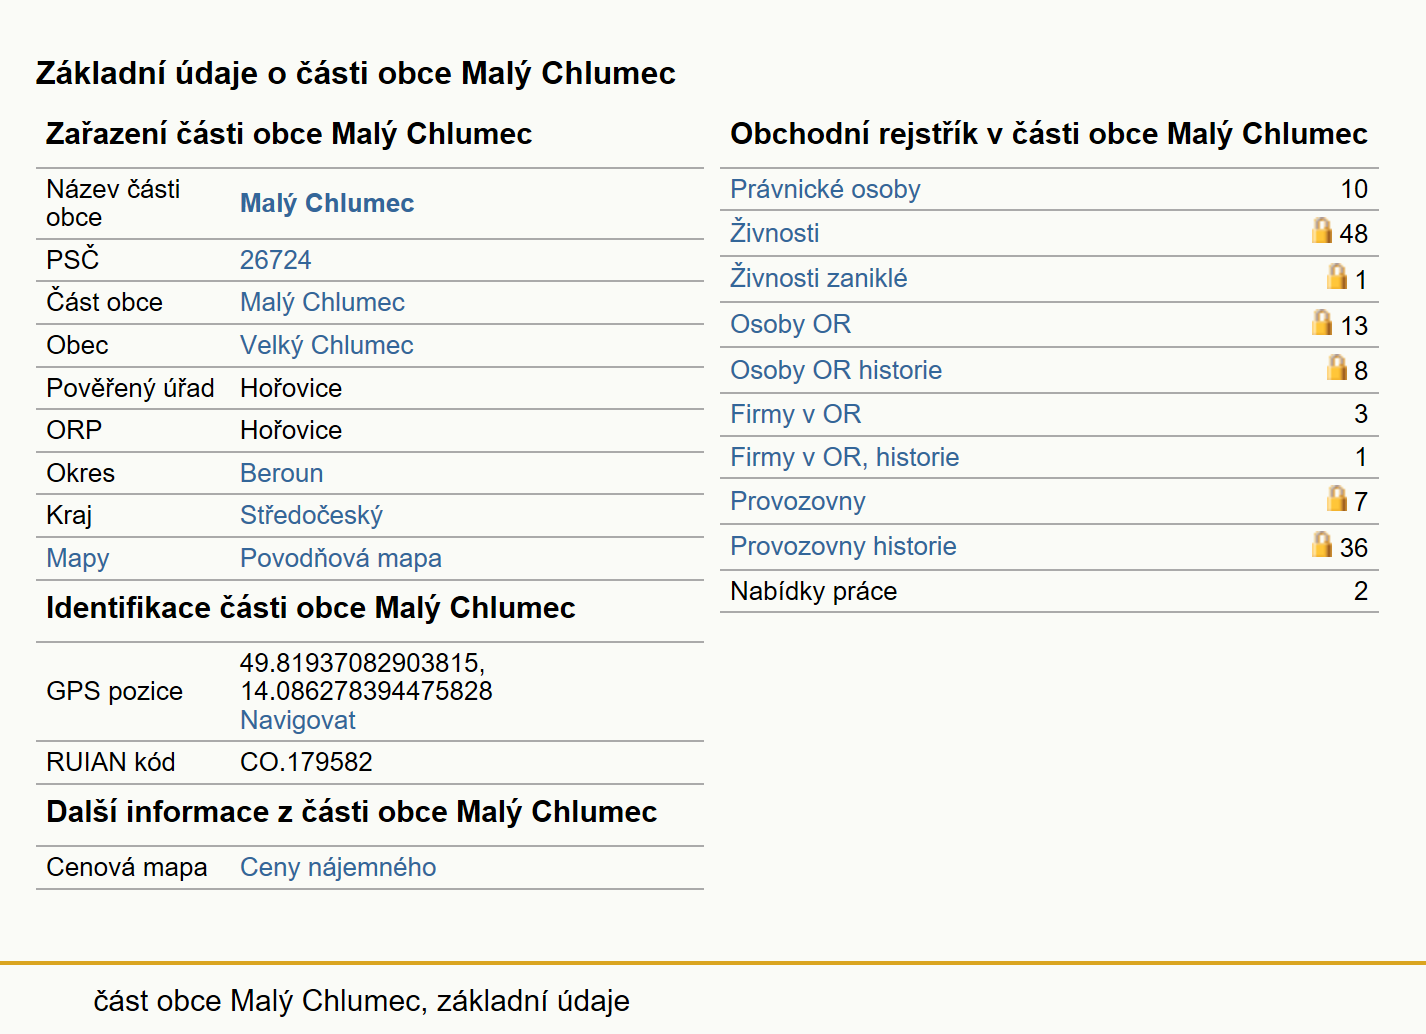
Task: Click the lock icon in Osoby OR historie row
Action: [1337, 367]
